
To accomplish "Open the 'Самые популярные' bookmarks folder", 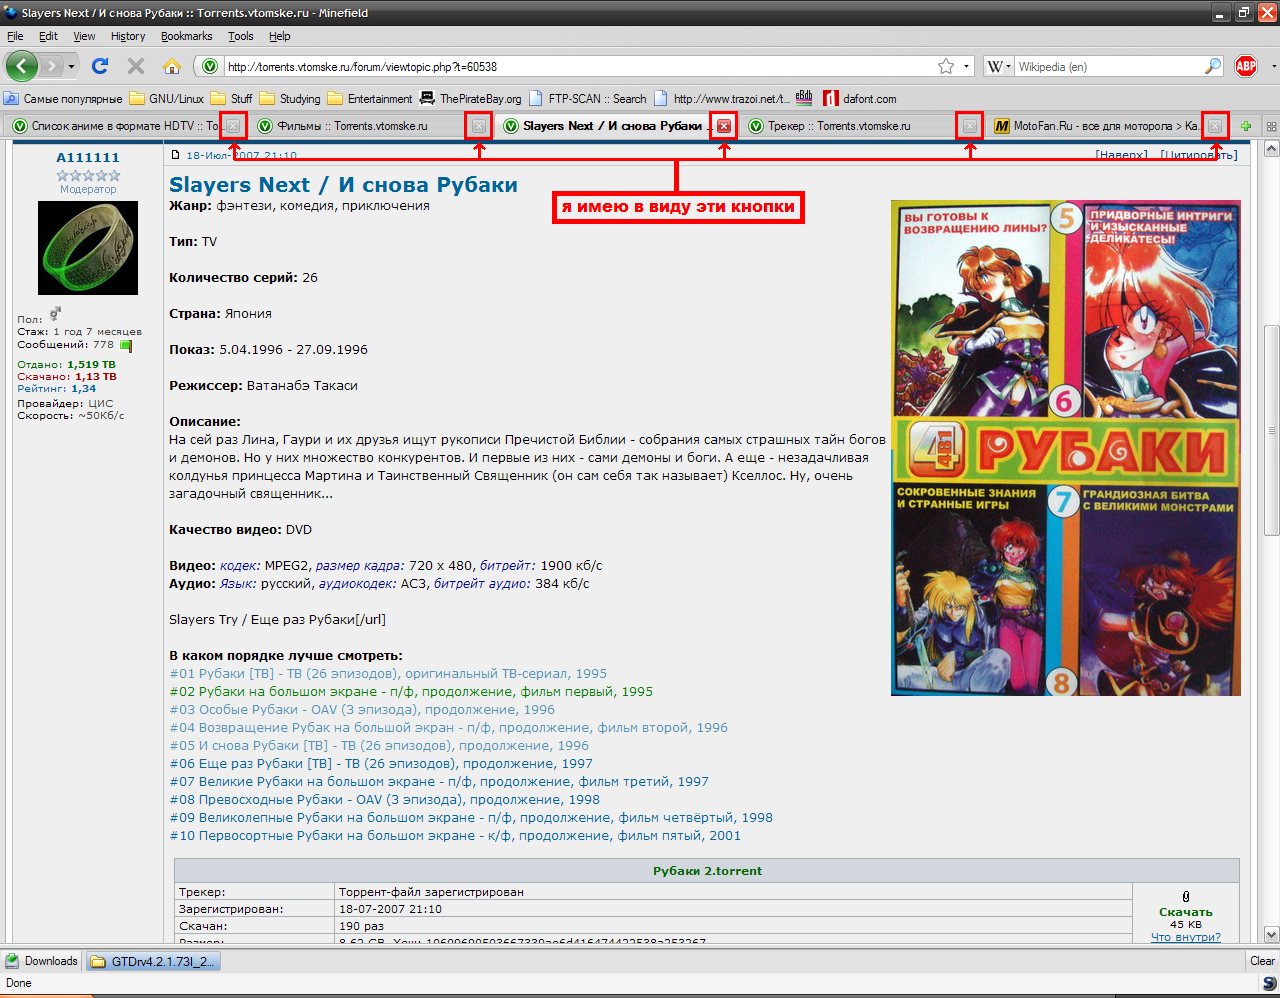I will 63,98.
